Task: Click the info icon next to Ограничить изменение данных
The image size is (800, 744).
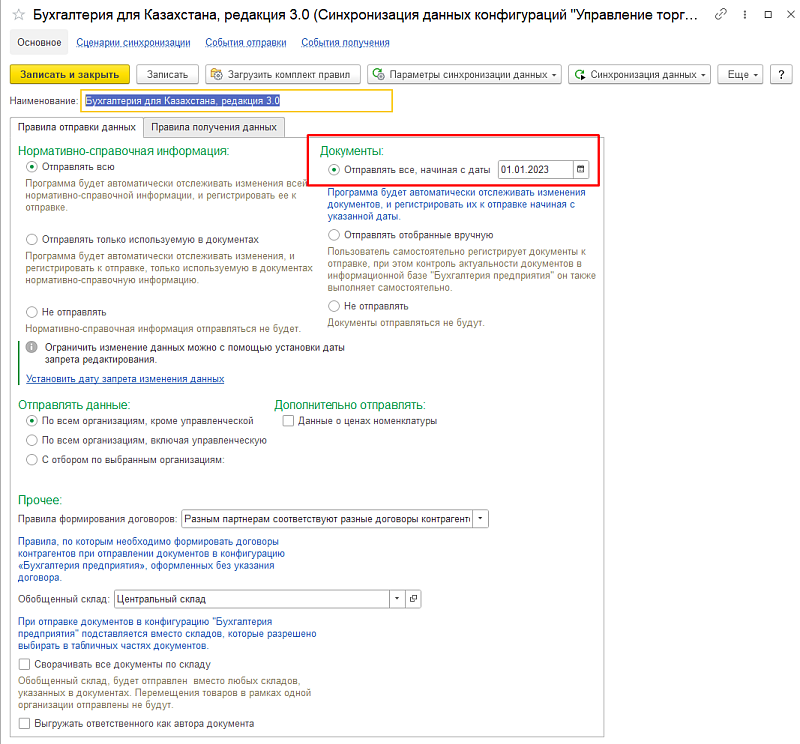Action: 32,346
